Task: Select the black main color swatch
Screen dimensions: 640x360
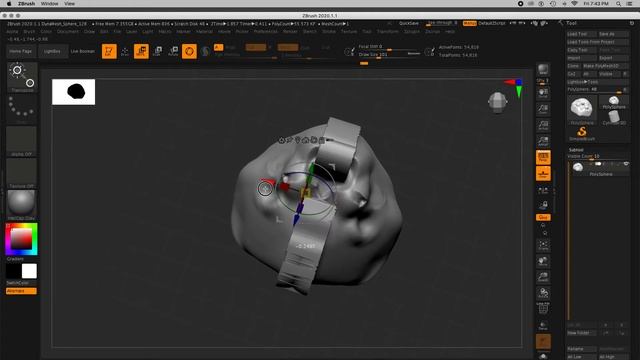Action: [13, 271]
